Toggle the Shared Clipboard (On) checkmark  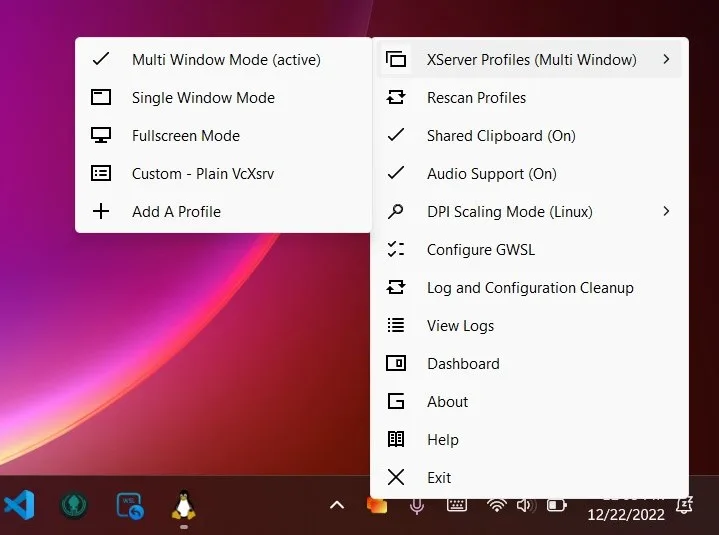click(x=396, y=135)
